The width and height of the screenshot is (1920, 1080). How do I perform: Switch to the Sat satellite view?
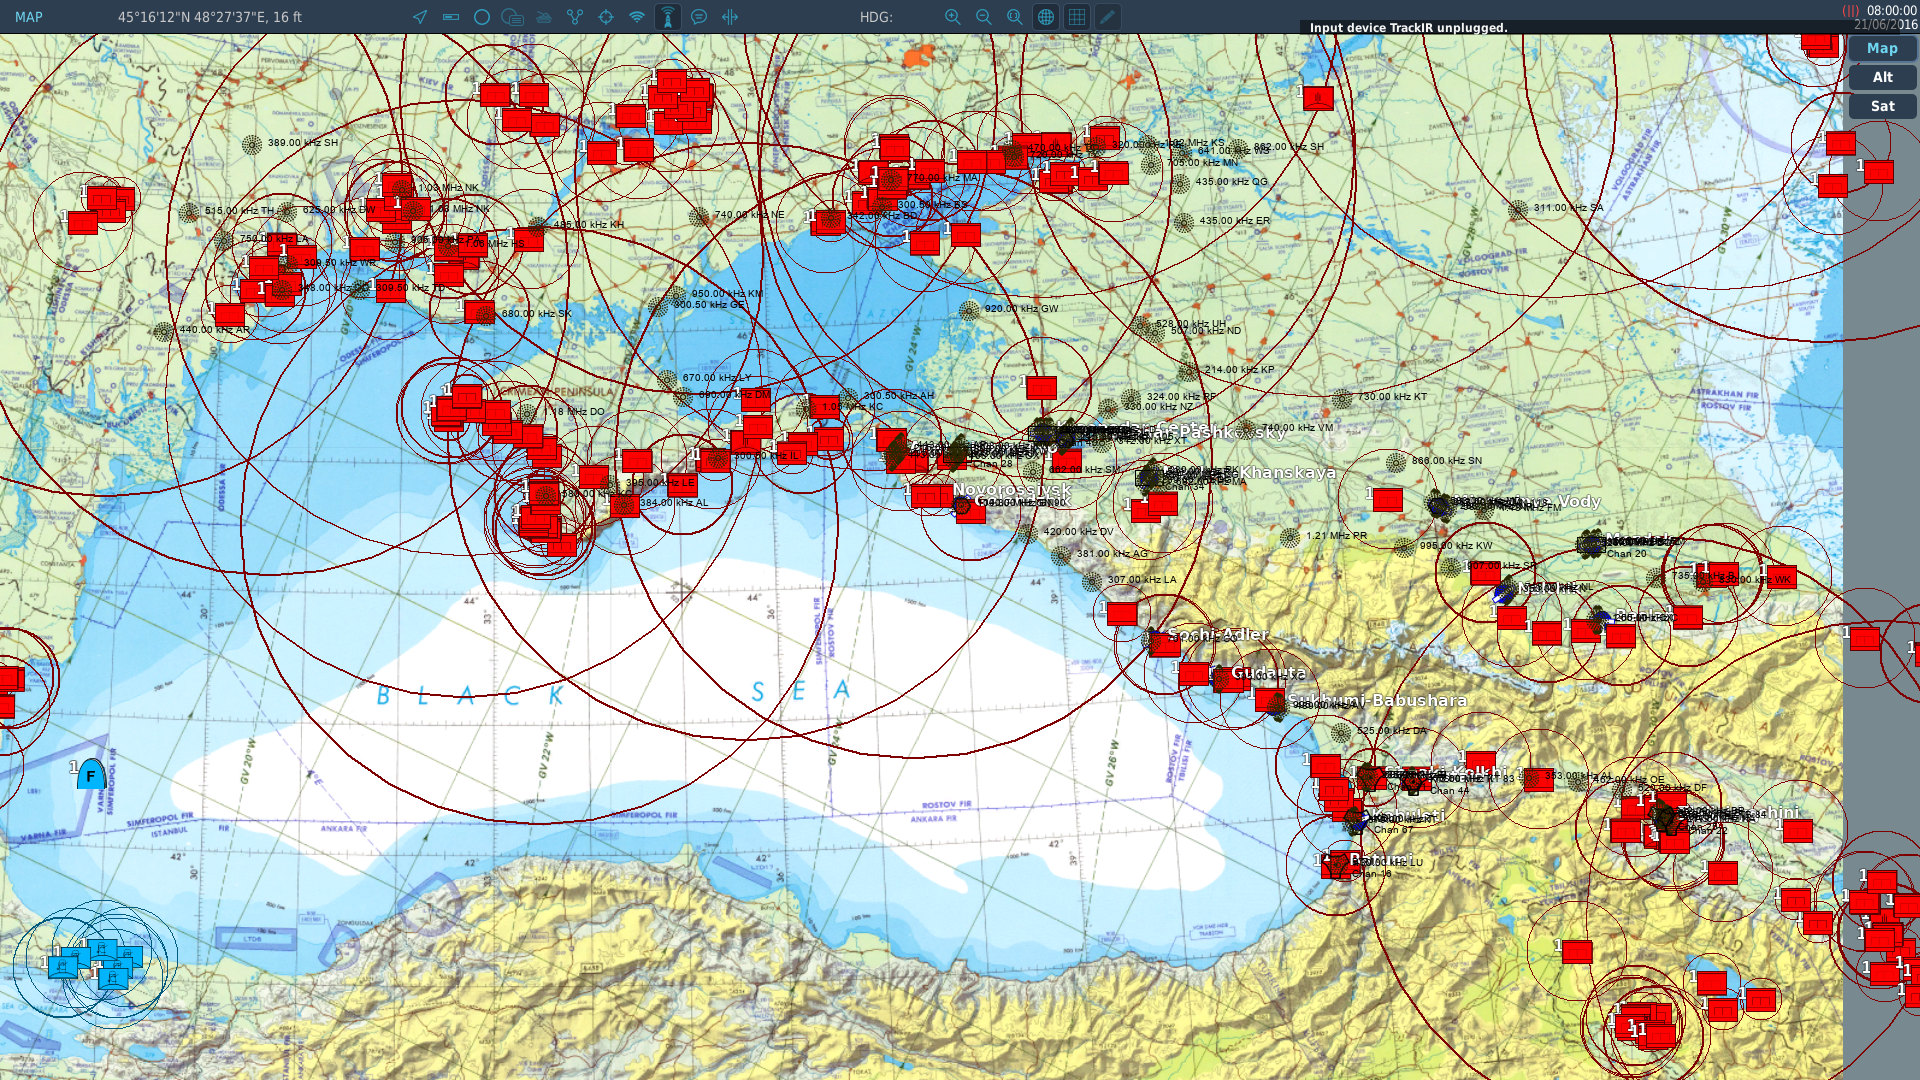point(1882,106)
